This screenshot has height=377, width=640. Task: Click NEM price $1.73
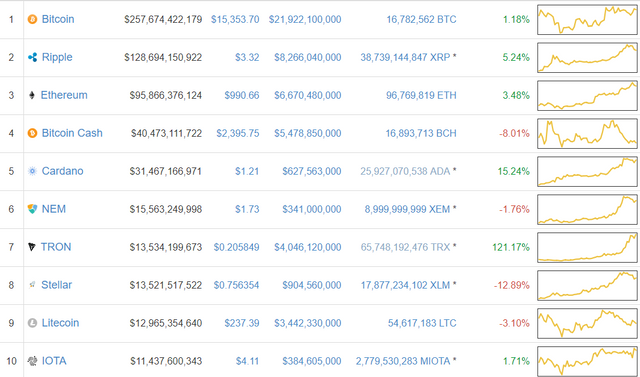click(247, 209)
